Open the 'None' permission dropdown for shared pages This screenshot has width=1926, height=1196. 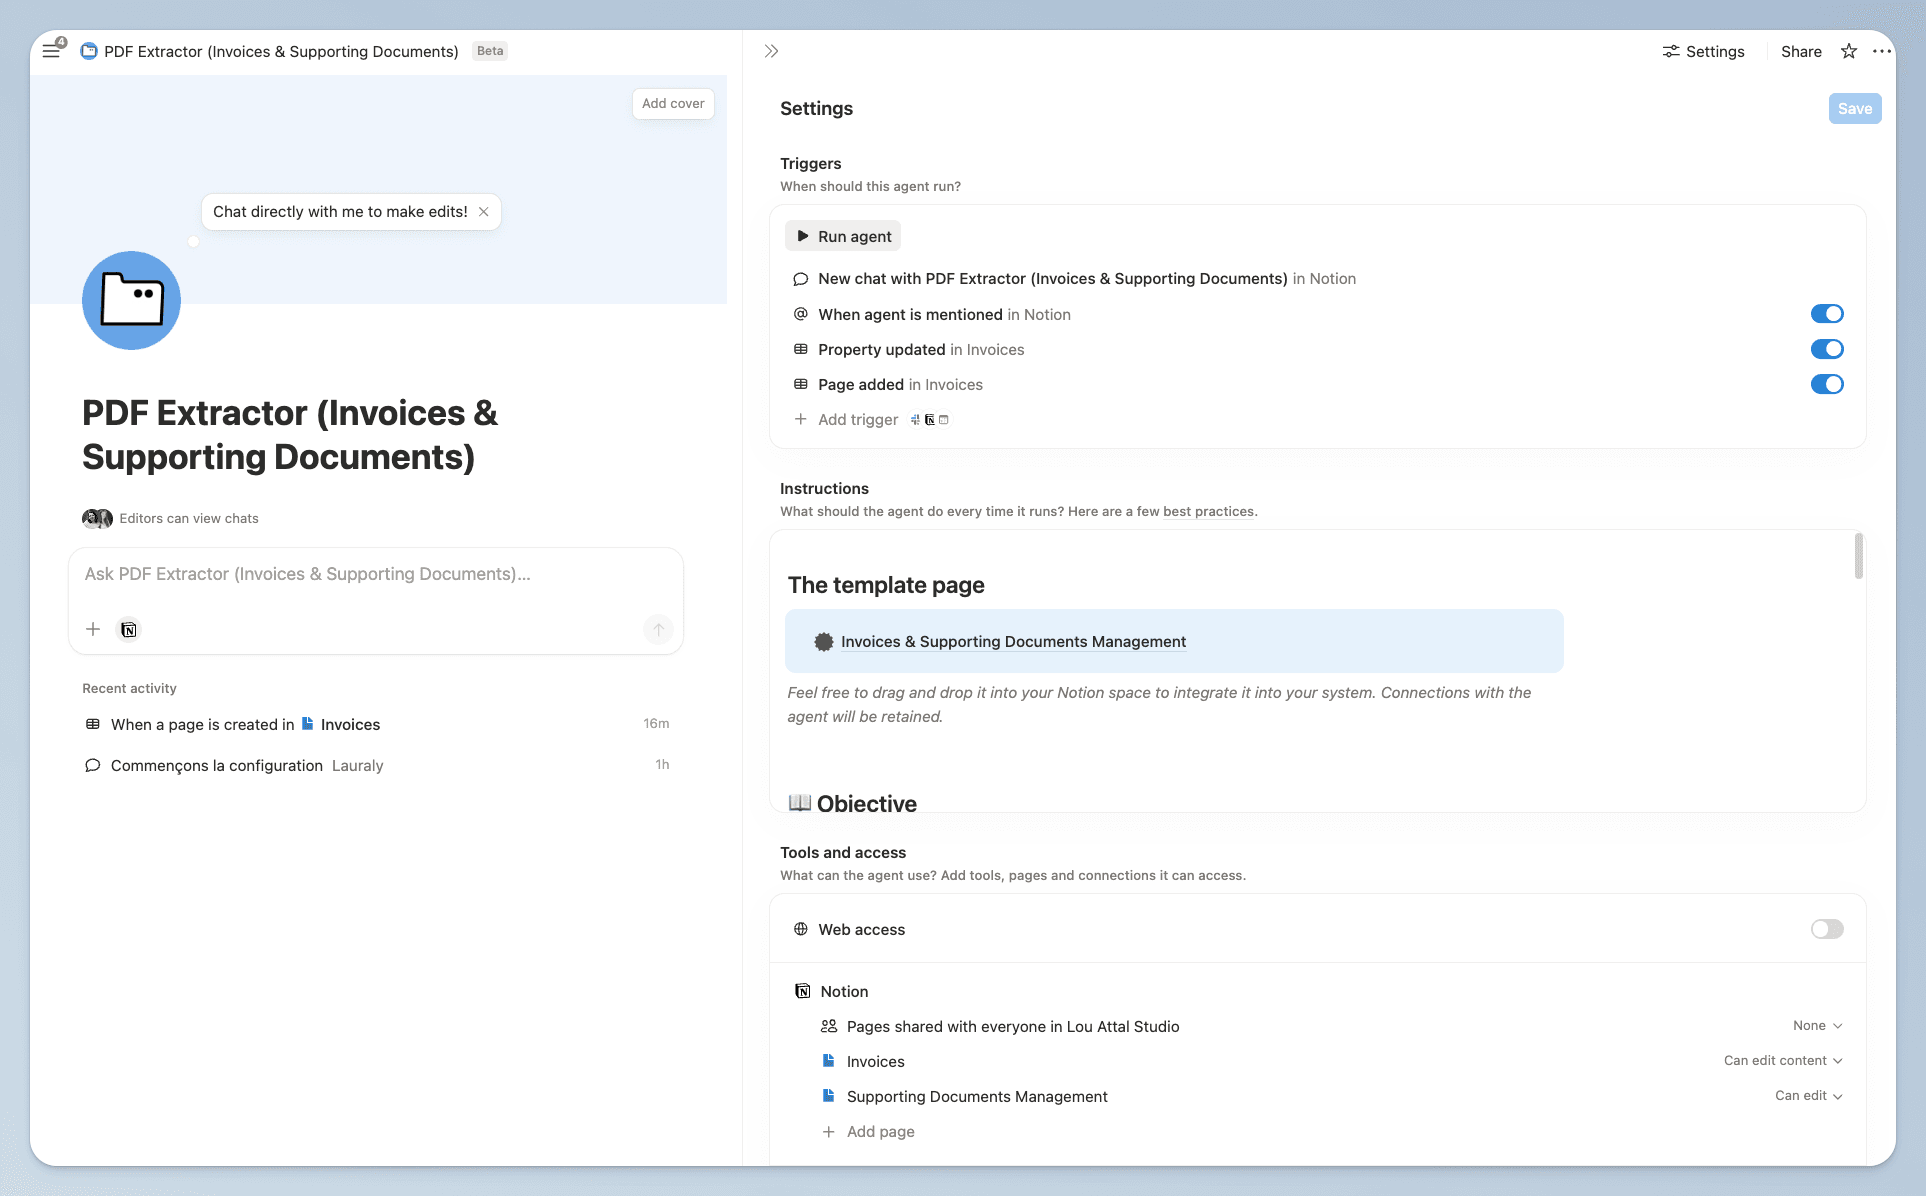coord(1817,1026)
